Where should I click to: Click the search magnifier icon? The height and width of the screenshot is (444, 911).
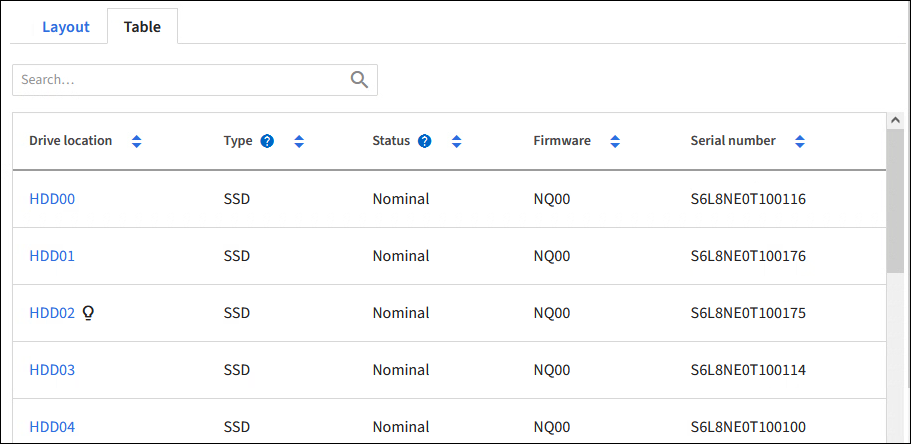pyautogui.click(x=360, y=80)
